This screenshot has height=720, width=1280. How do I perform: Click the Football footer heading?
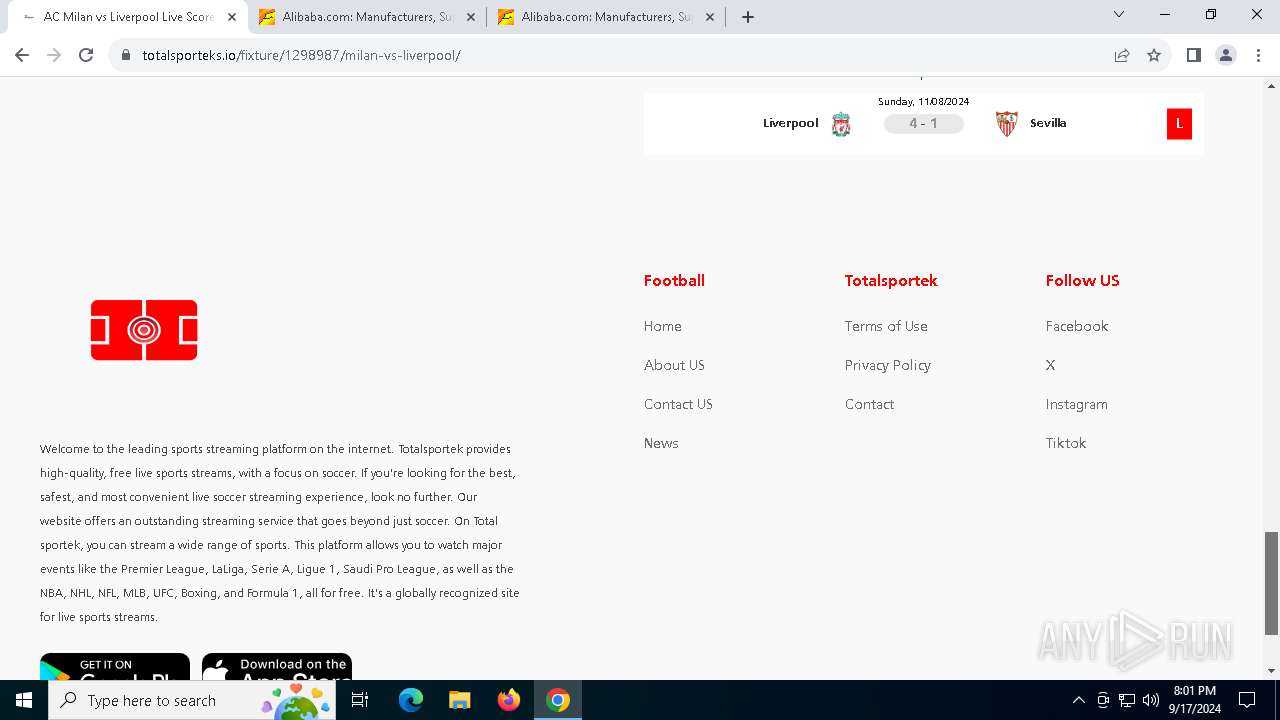(674, 281)
